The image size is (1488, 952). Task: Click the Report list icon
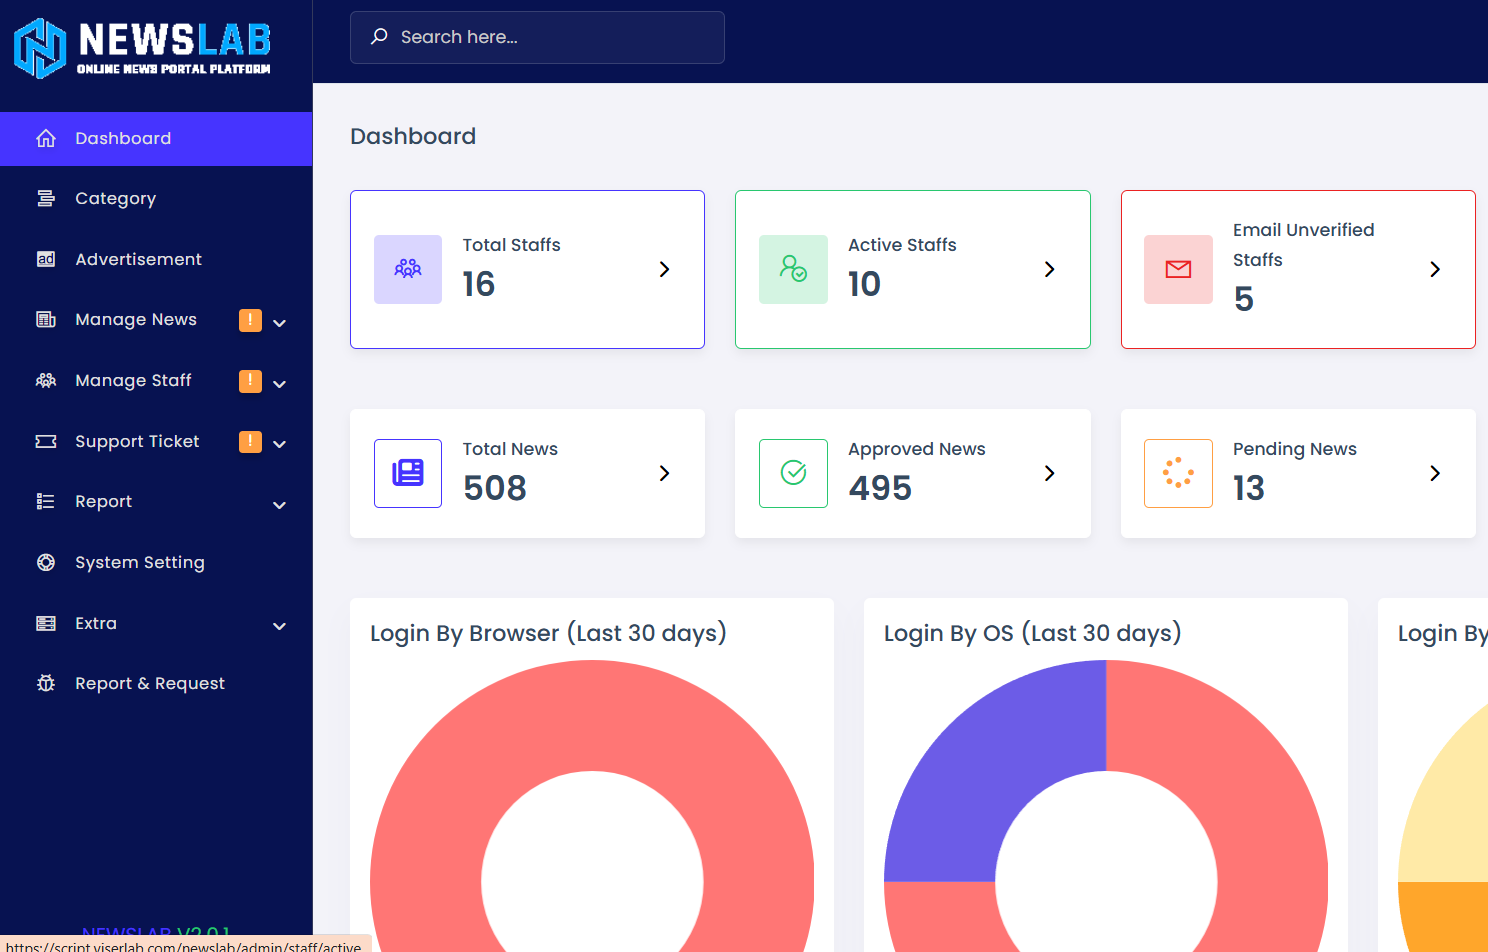pos(46,501)
